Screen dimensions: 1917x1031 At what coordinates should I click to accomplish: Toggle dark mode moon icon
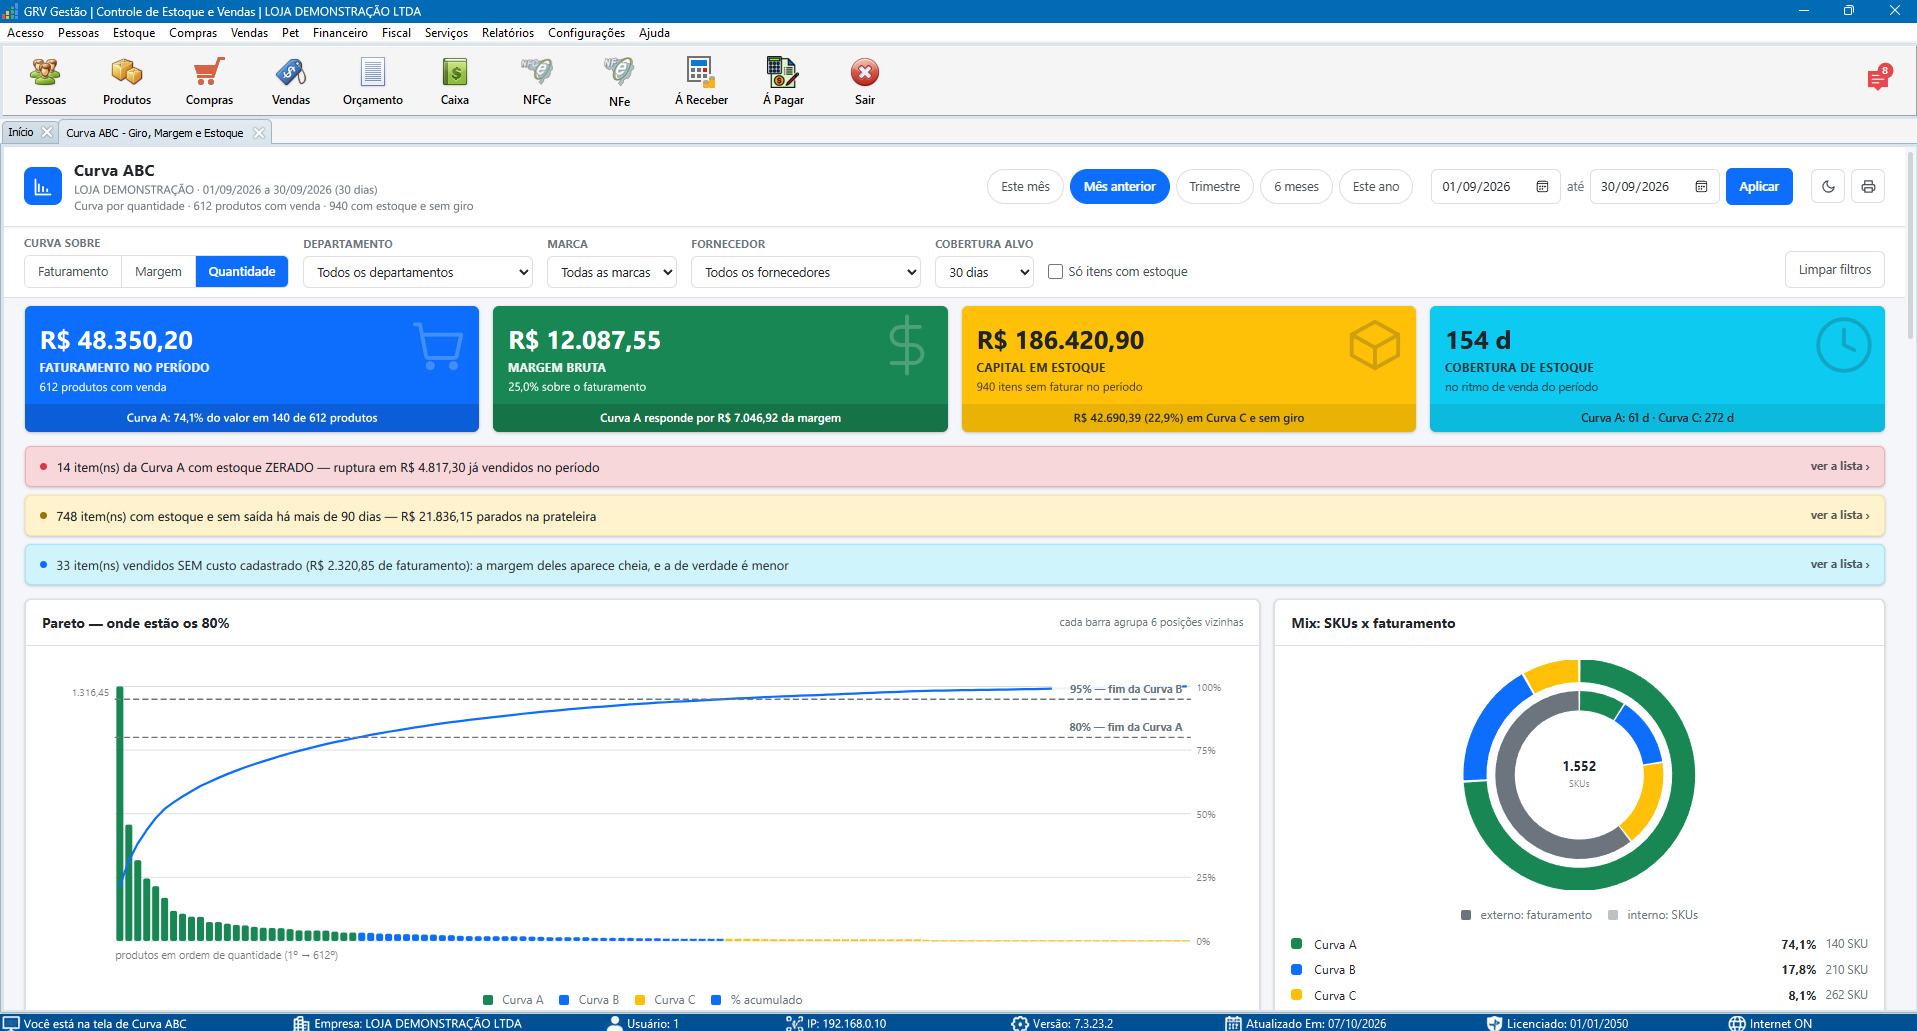[x=1828, y=187]
